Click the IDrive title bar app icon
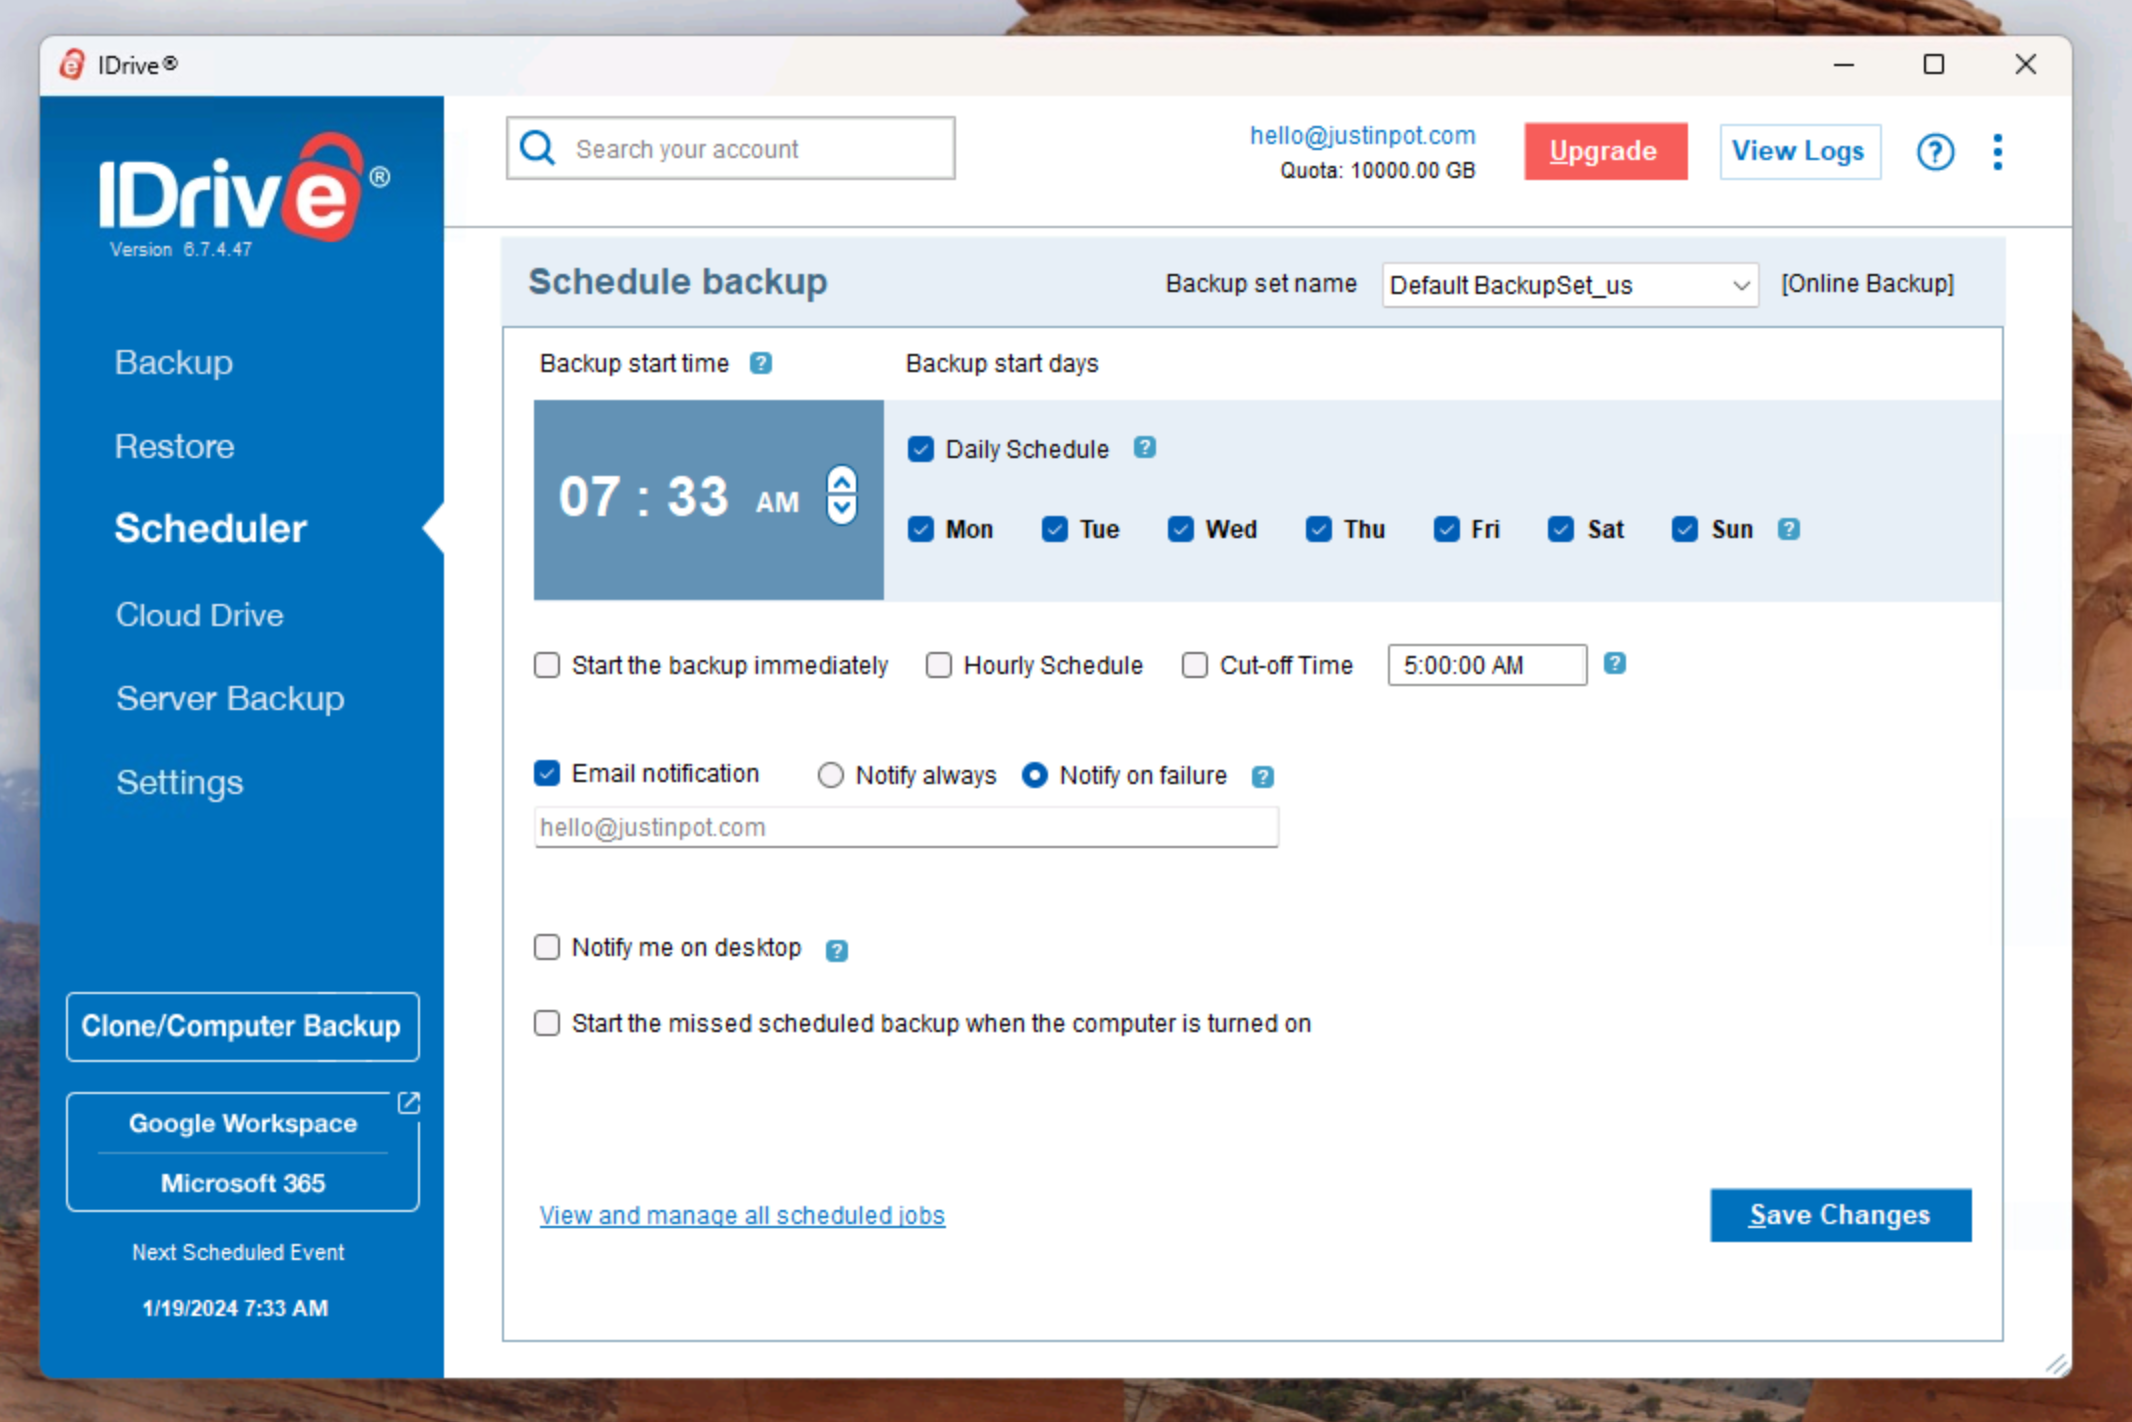 (x=72, y=65)
